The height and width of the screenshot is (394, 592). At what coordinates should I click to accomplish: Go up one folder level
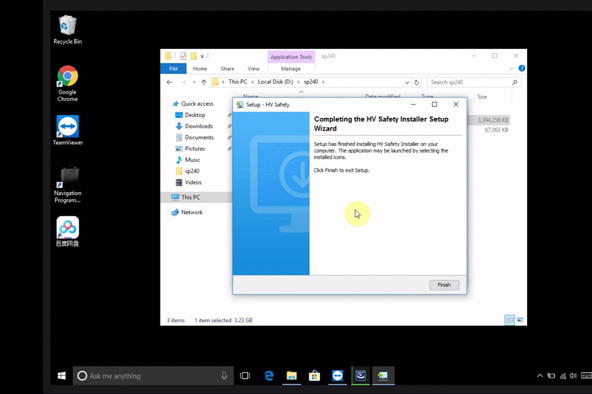(204, 82)
